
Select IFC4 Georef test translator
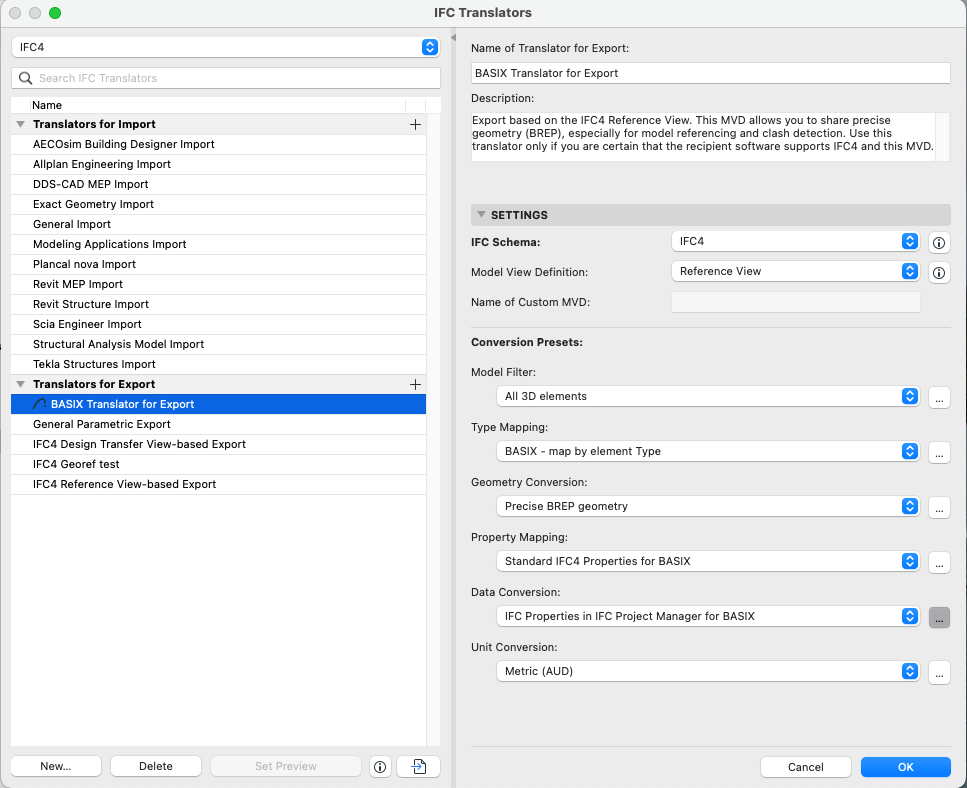click(218, 464)
